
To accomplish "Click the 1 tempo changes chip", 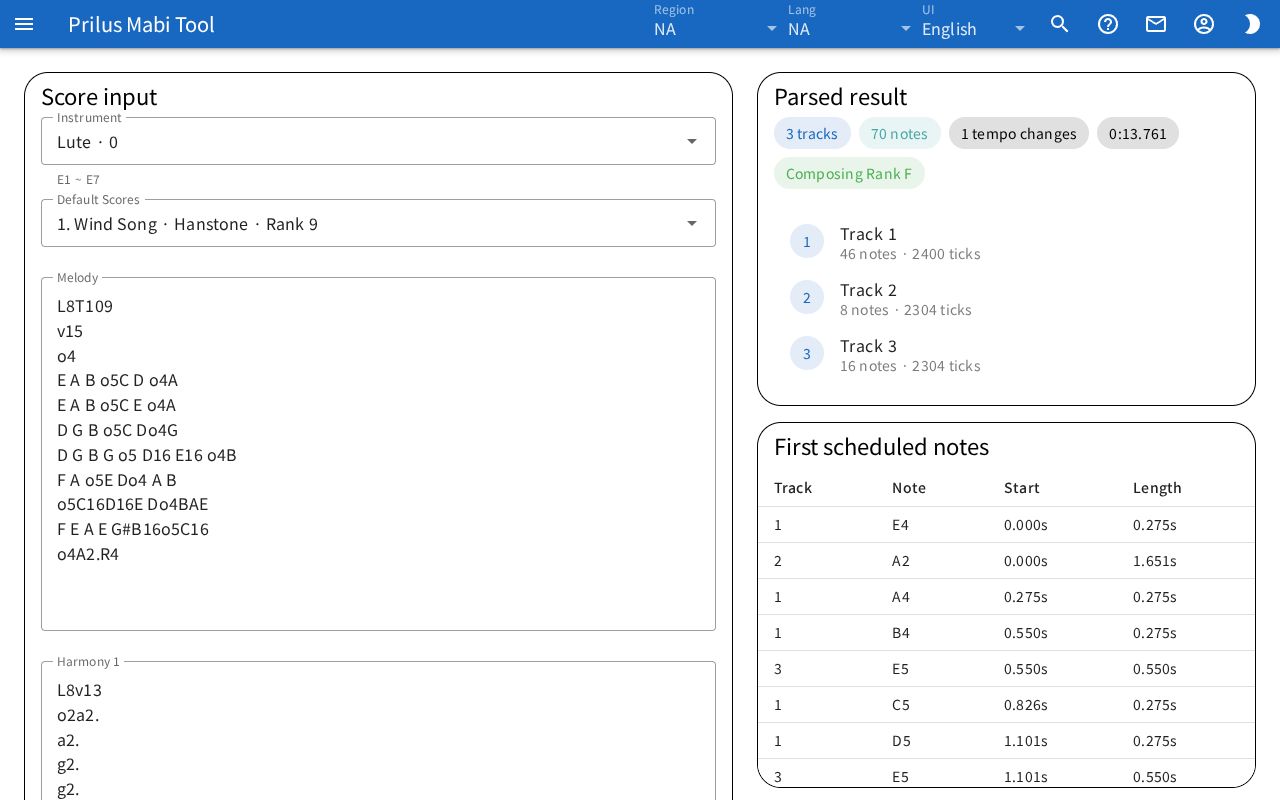I will 1019,133.
